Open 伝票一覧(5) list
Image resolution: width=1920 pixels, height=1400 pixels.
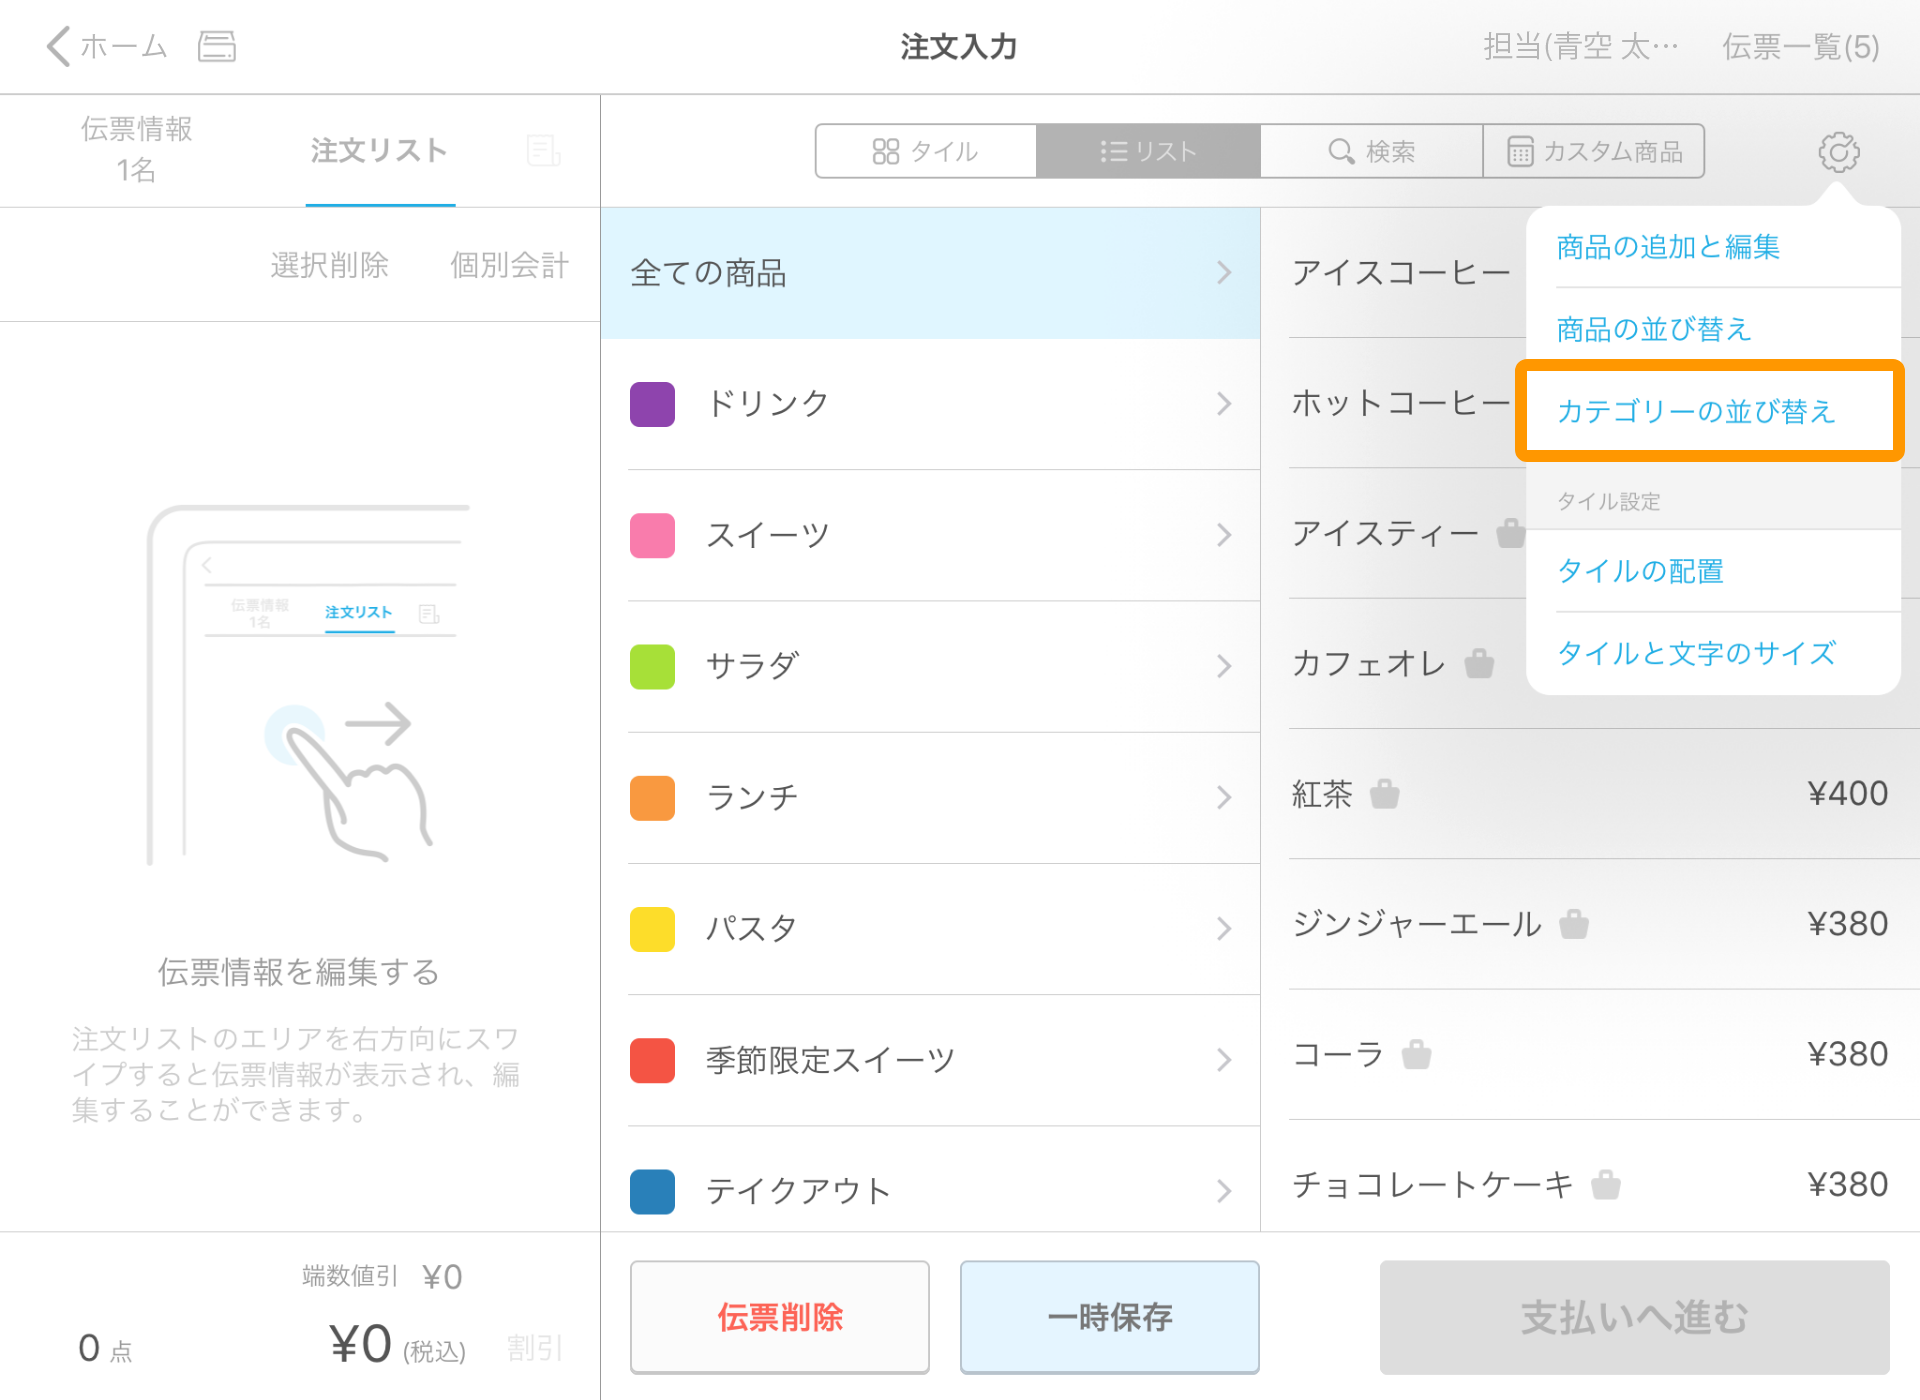coord(1800,46)
